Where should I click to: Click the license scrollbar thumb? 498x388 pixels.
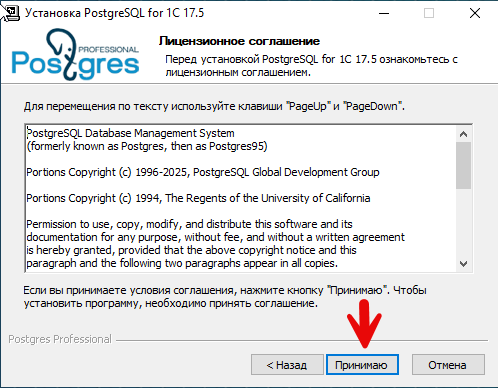pos(463,165)
